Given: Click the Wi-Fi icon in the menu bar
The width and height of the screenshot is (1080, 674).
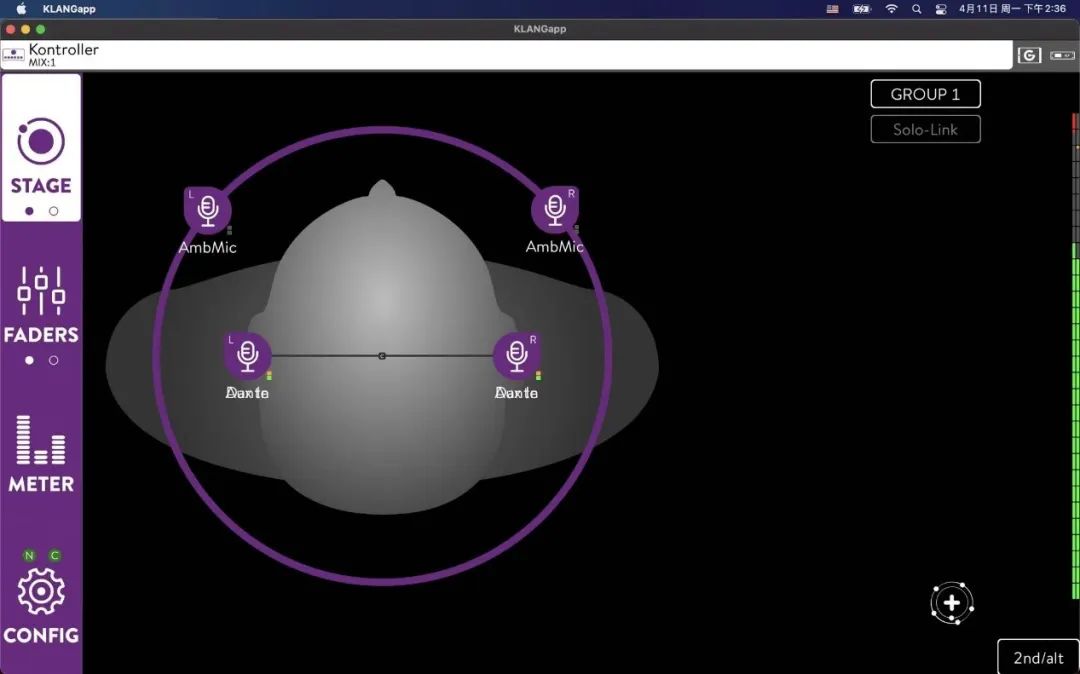Looking at the screenshot, I should point(891,9).
